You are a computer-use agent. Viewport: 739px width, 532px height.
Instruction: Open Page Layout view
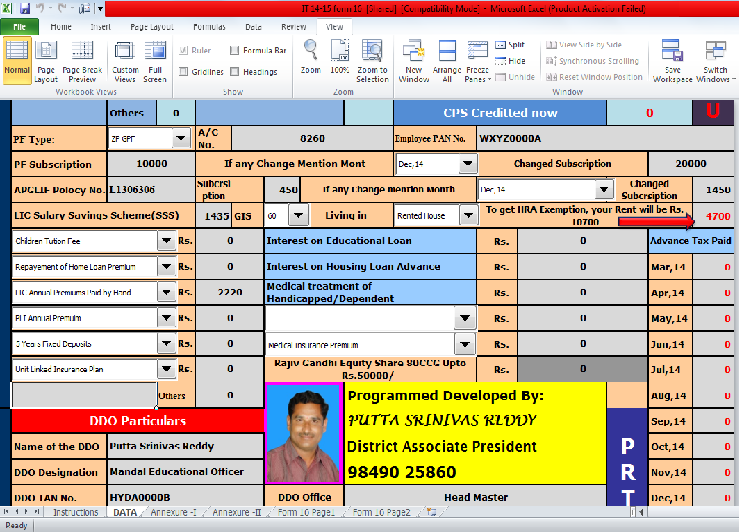46,62
